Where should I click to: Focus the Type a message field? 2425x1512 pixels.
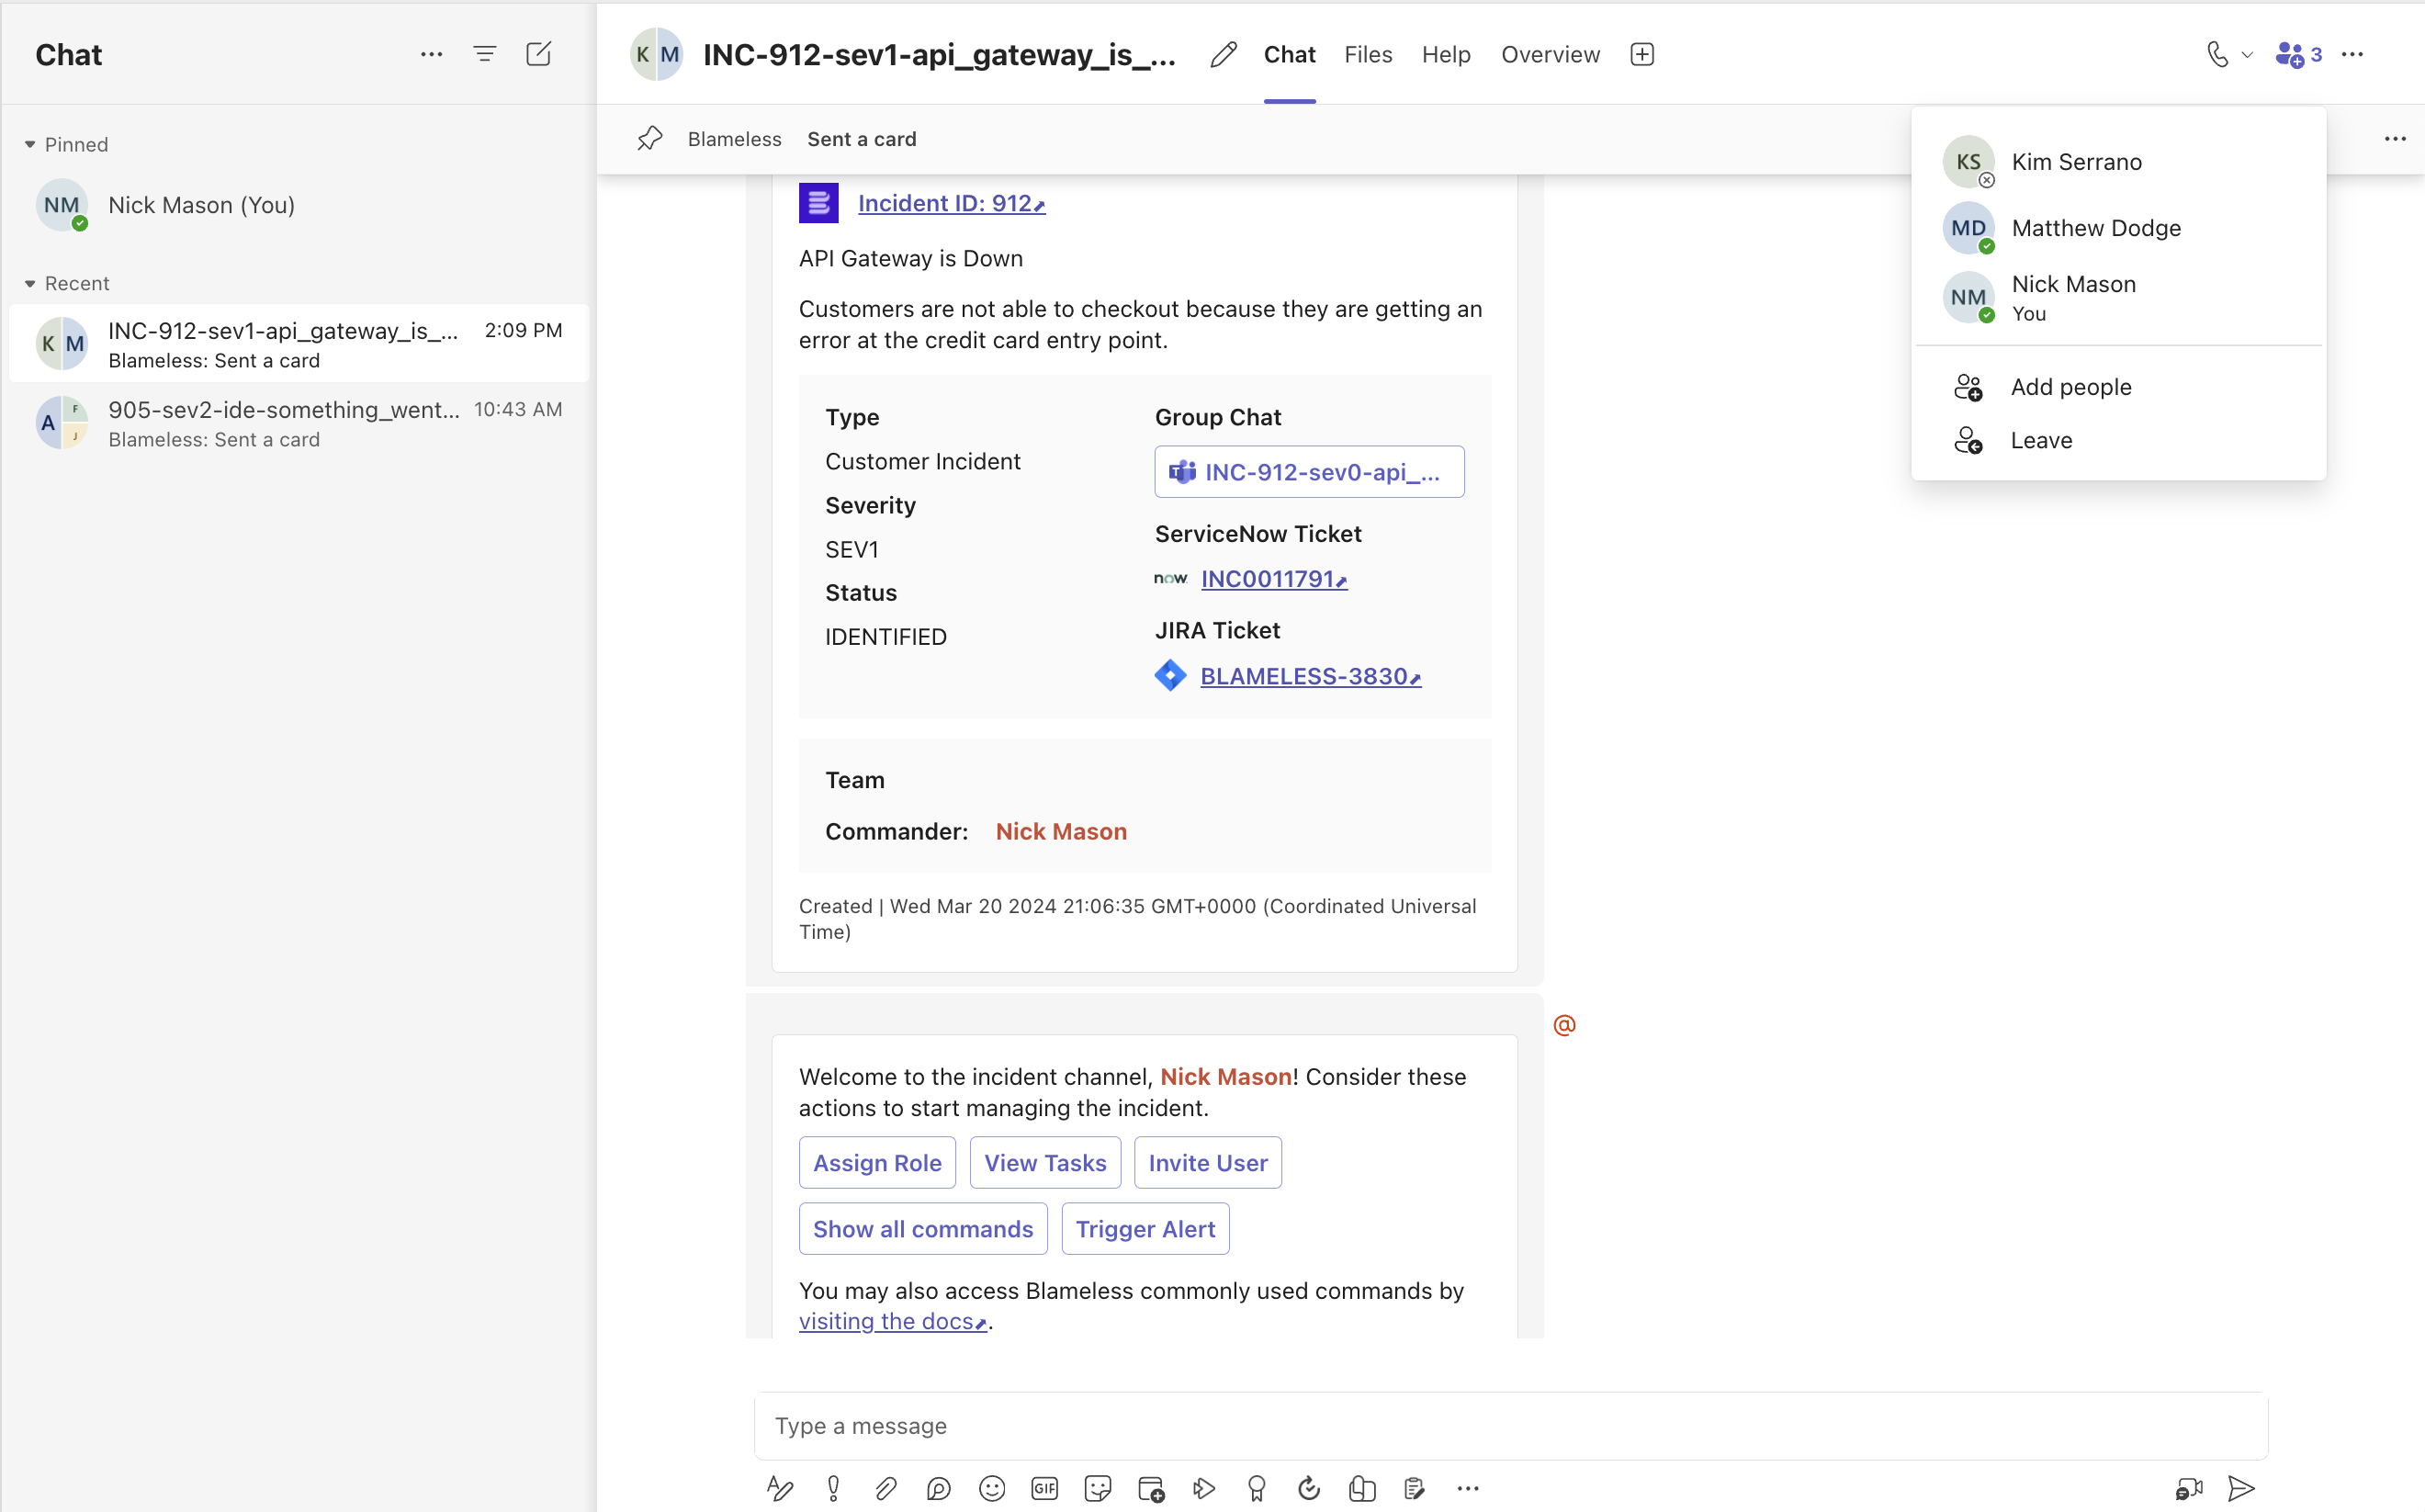pos(1510,1426)
